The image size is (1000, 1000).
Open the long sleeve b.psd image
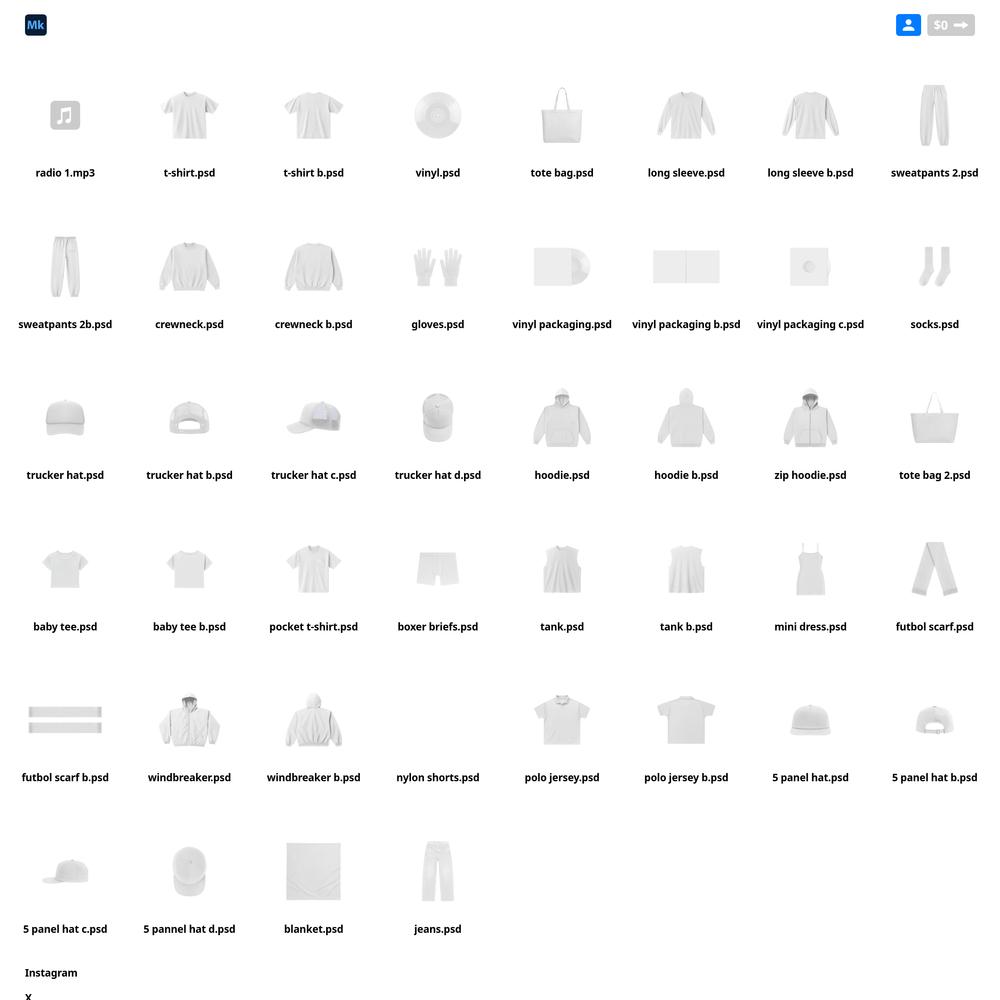tap(810, 115)
